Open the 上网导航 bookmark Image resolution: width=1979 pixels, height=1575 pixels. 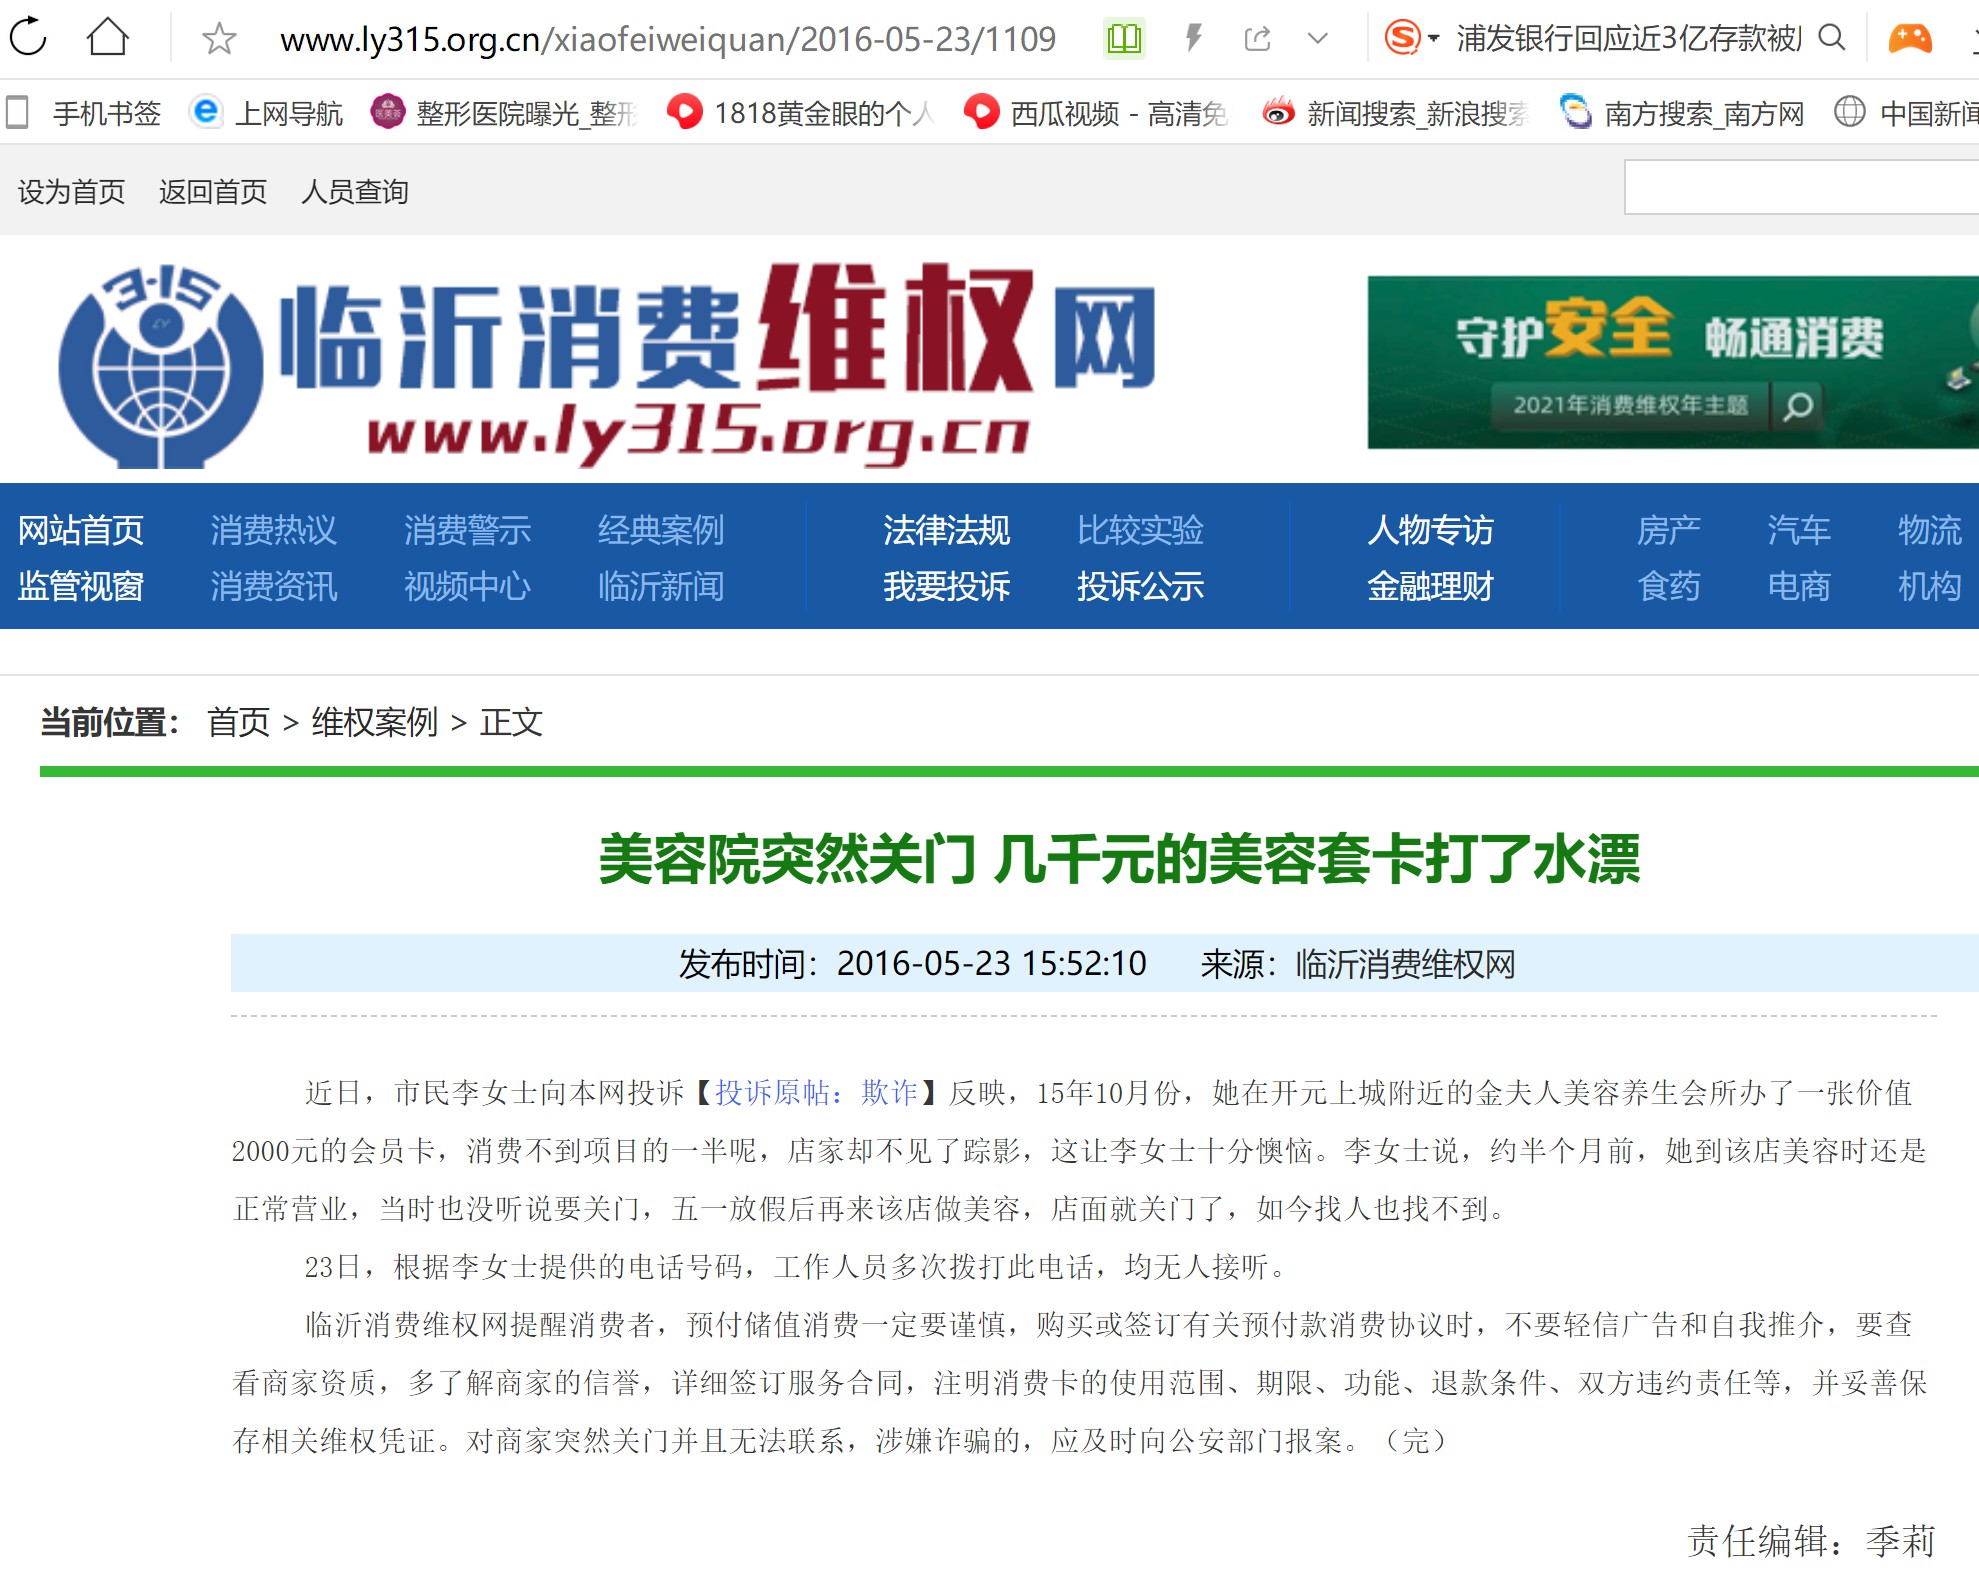[266, 113]
